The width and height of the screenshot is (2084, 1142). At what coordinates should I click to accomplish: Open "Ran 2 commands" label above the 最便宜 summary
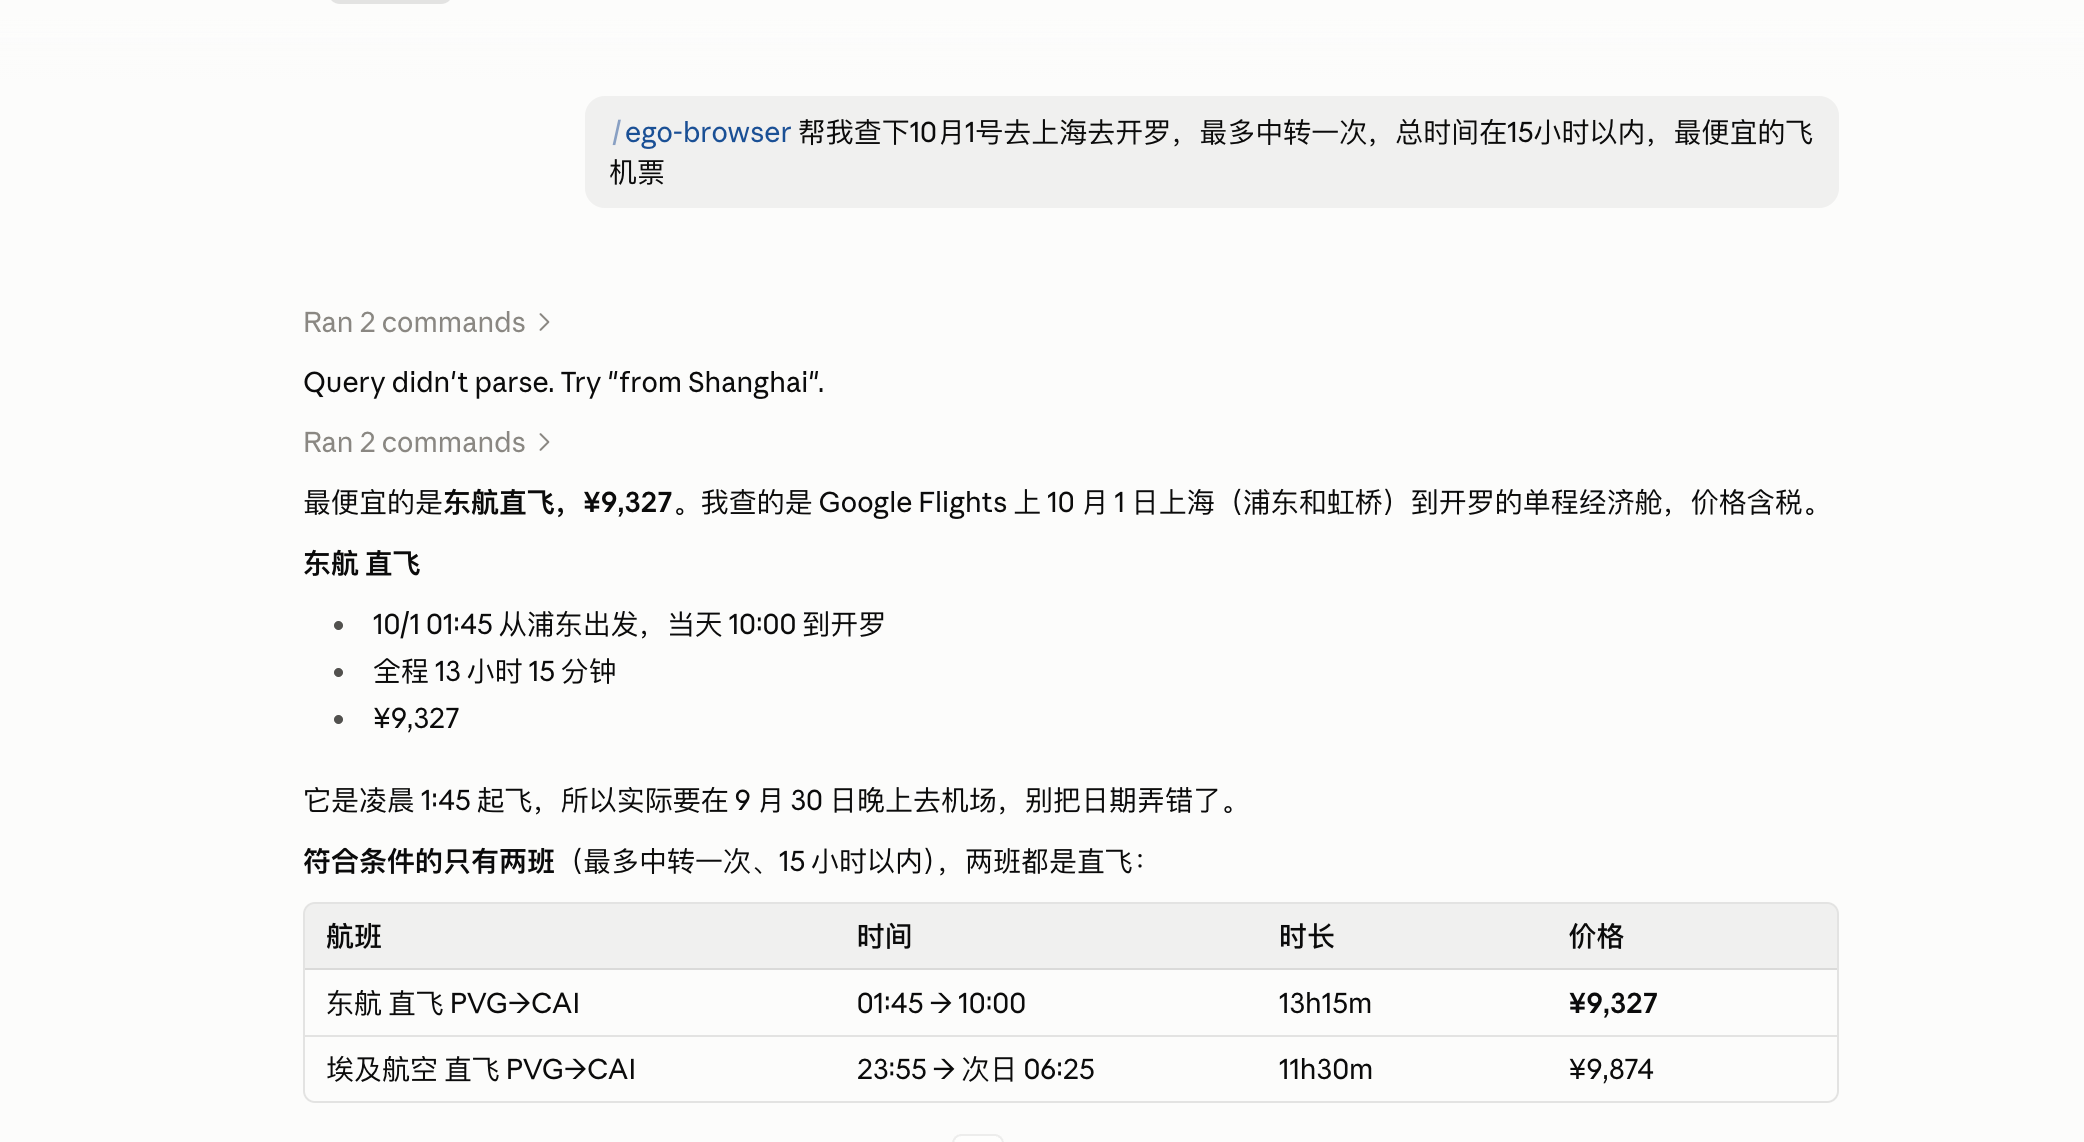point(414,442)
